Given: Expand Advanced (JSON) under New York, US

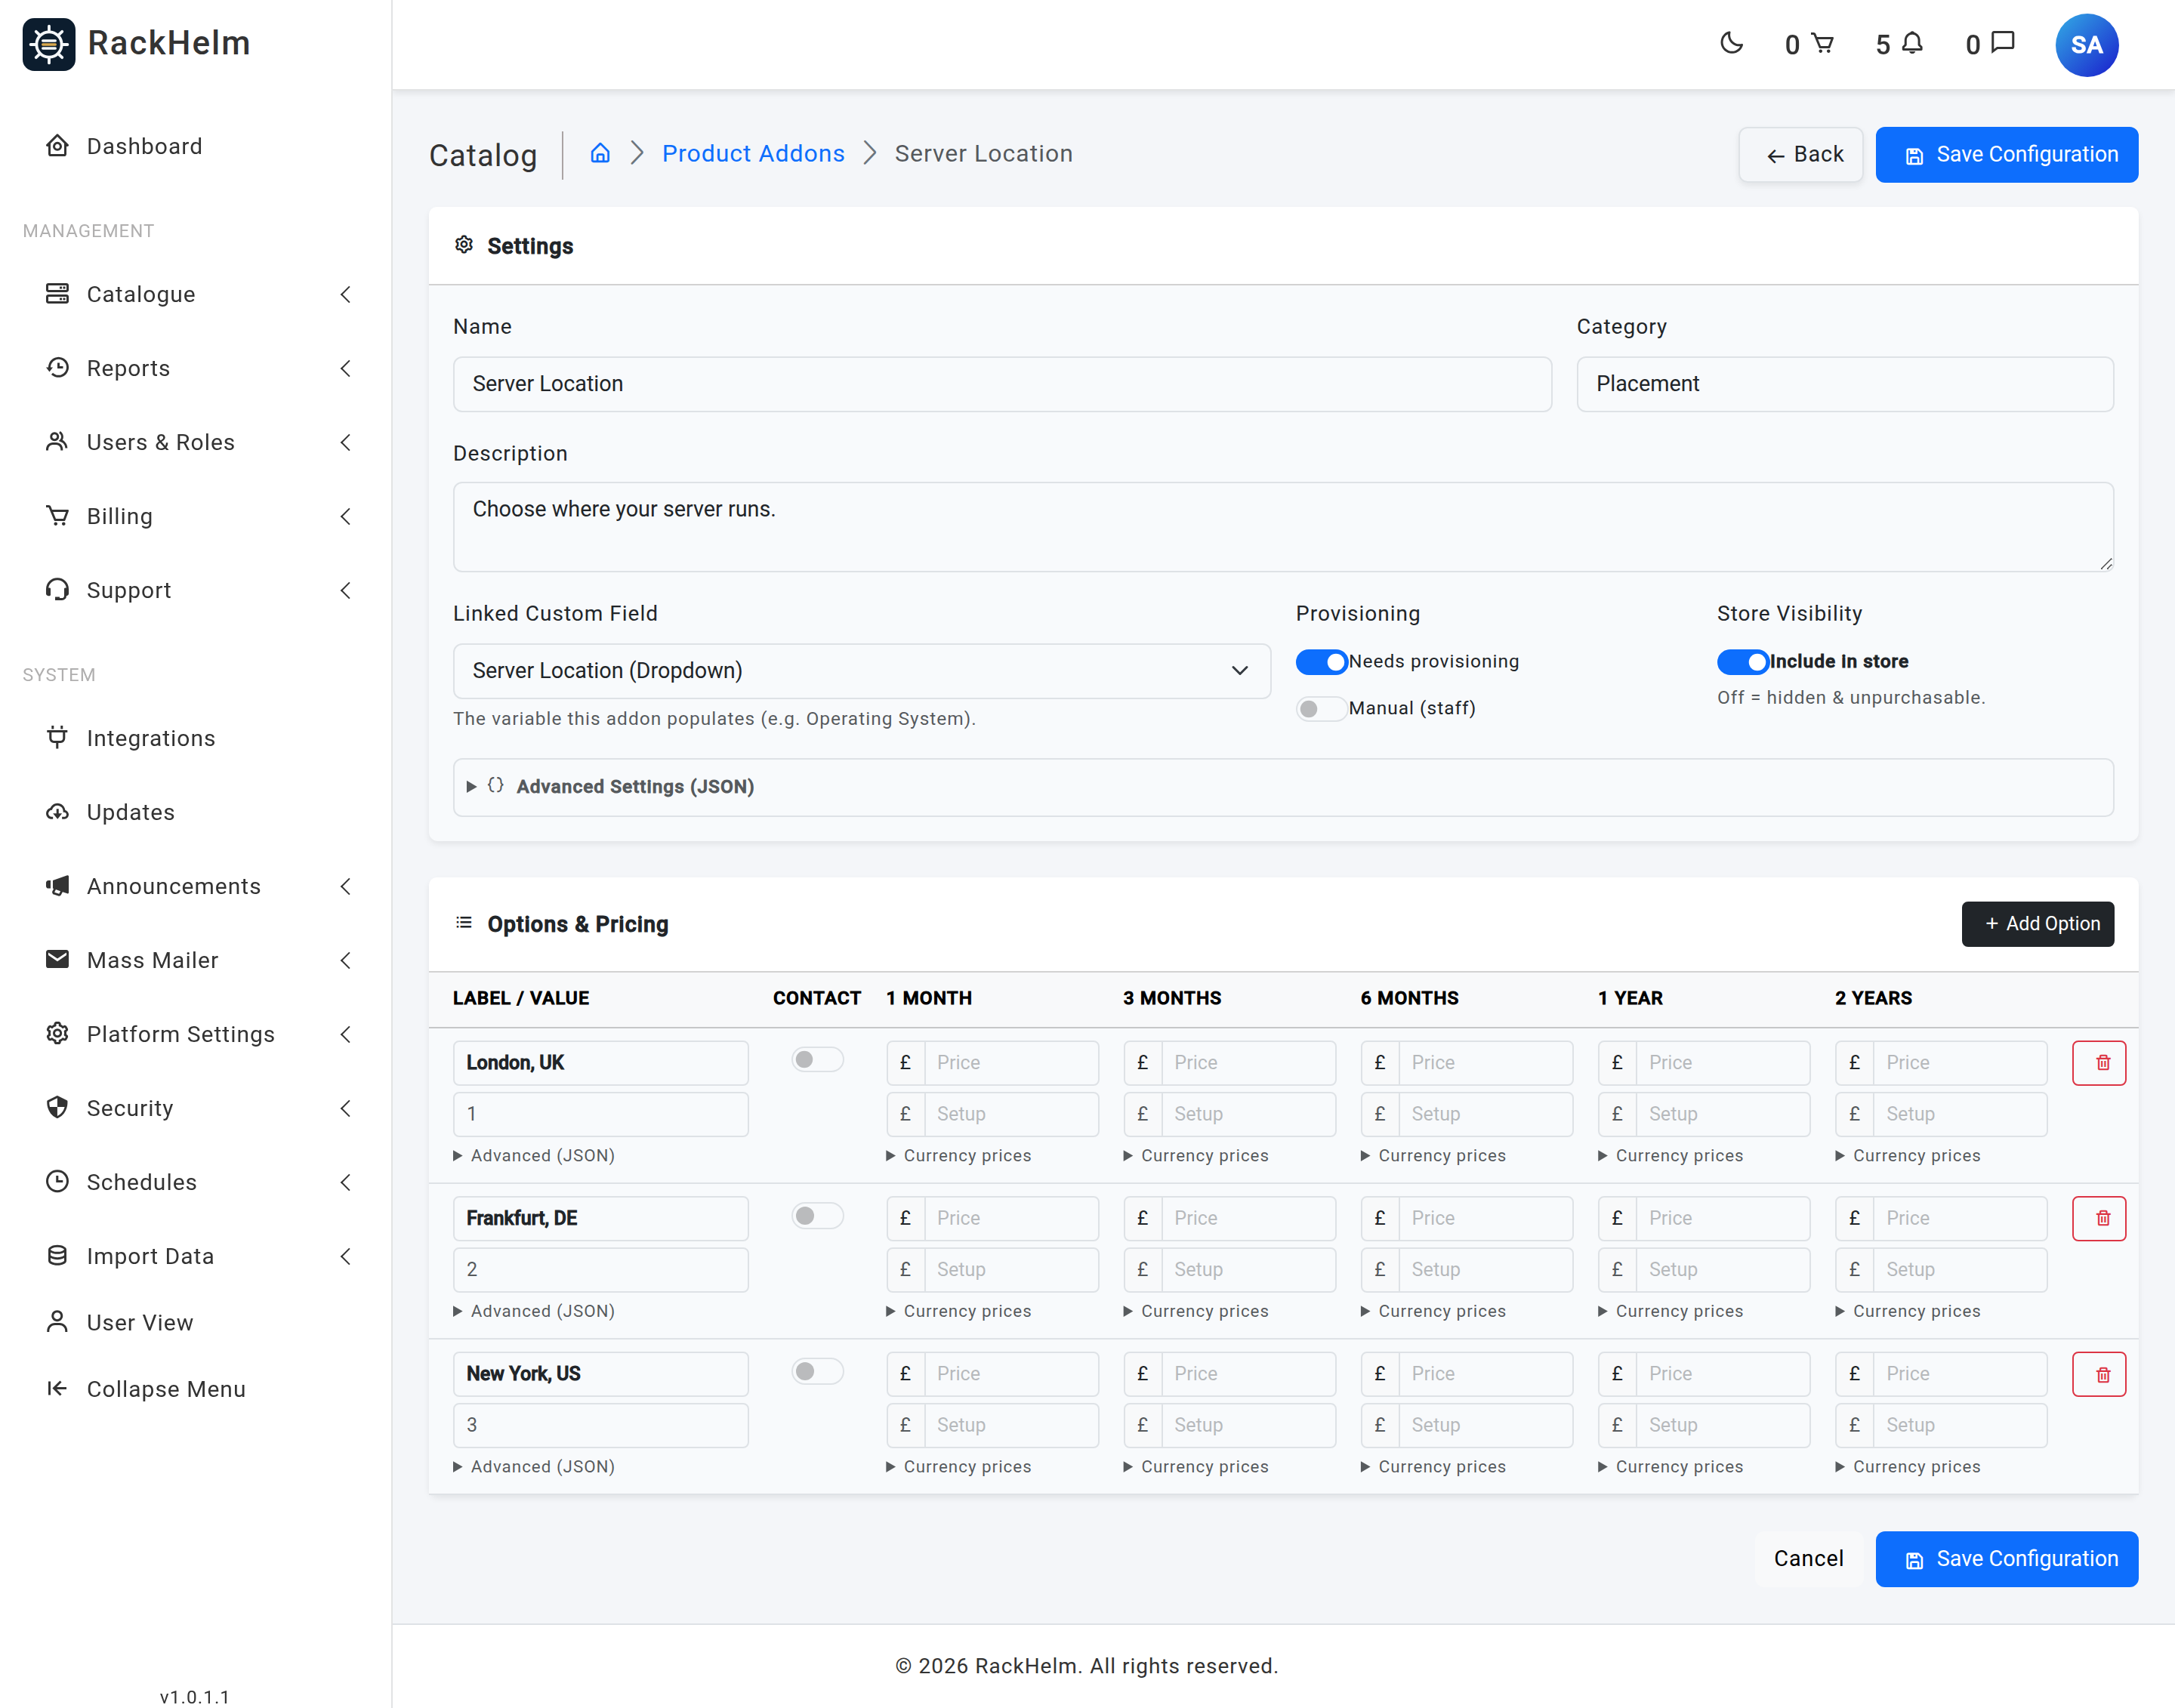Looking at the screenshot, I should point(534,1466).
